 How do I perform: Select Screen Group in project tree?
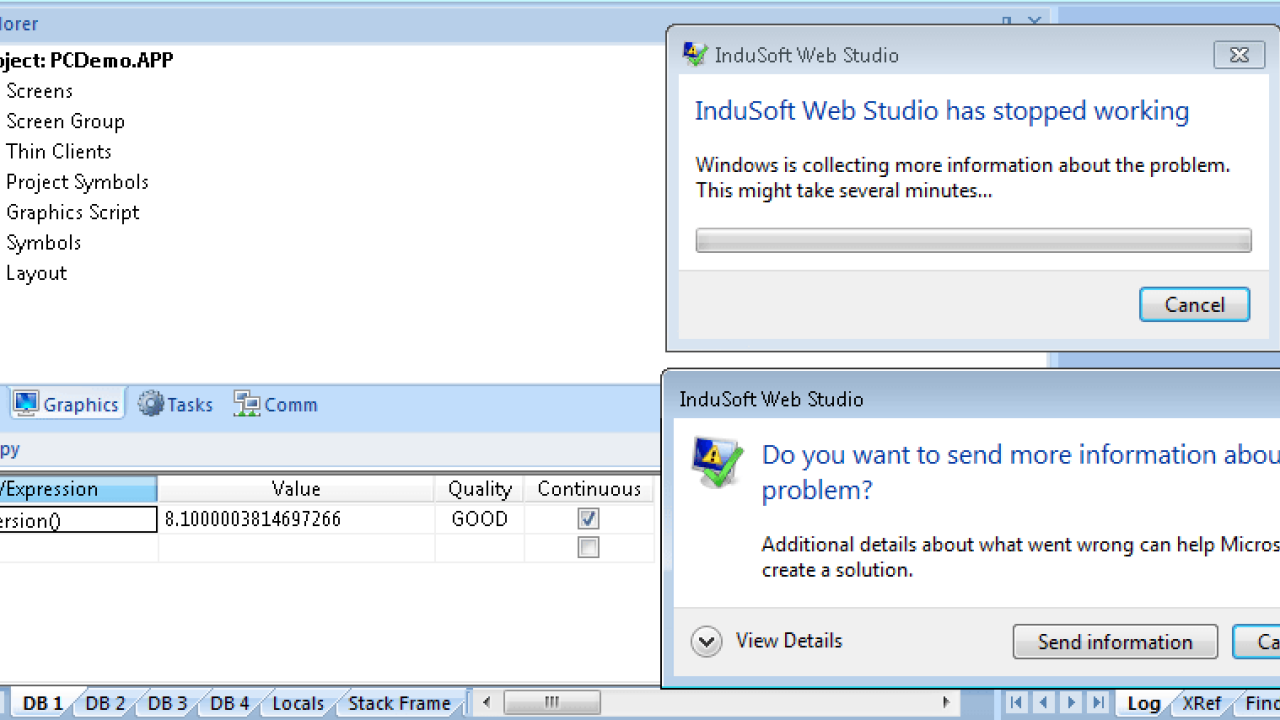pos(65,121)
